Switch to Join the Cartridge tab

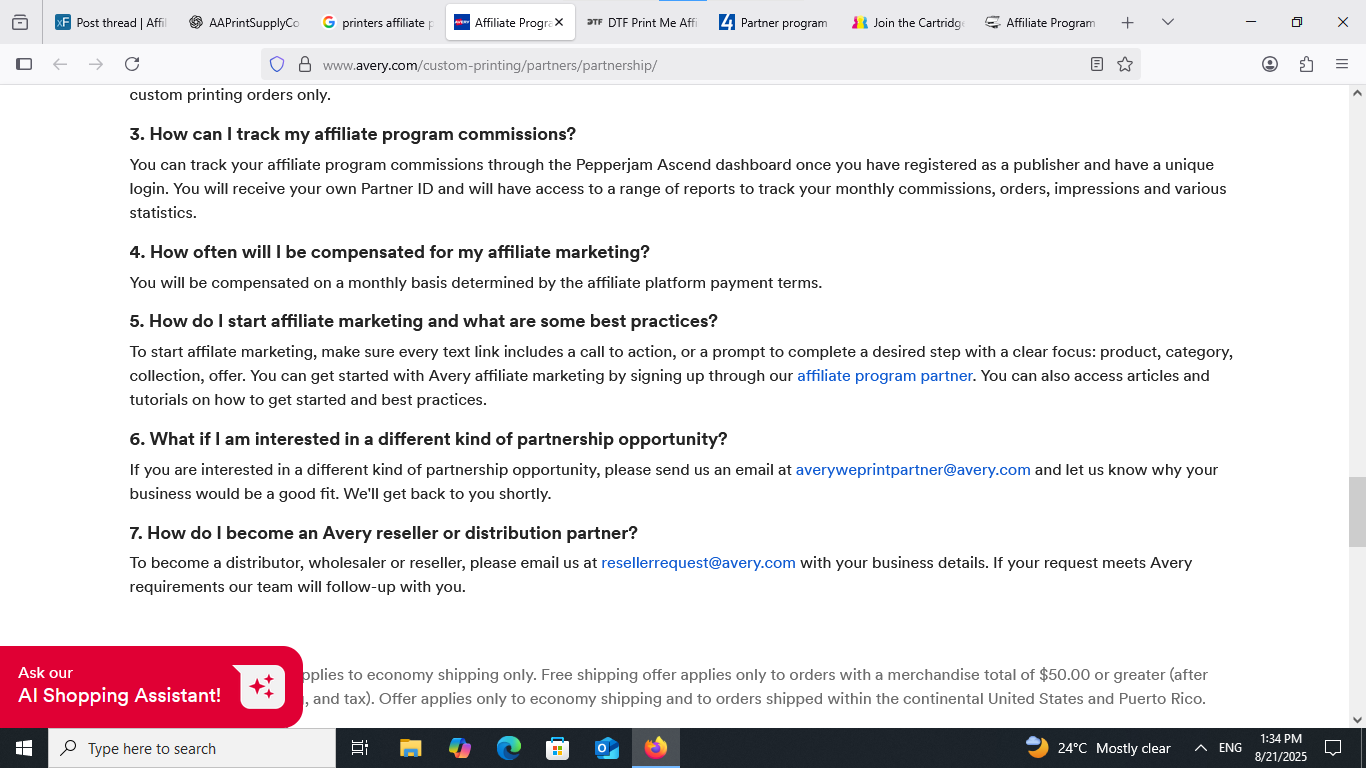point(908,22)
